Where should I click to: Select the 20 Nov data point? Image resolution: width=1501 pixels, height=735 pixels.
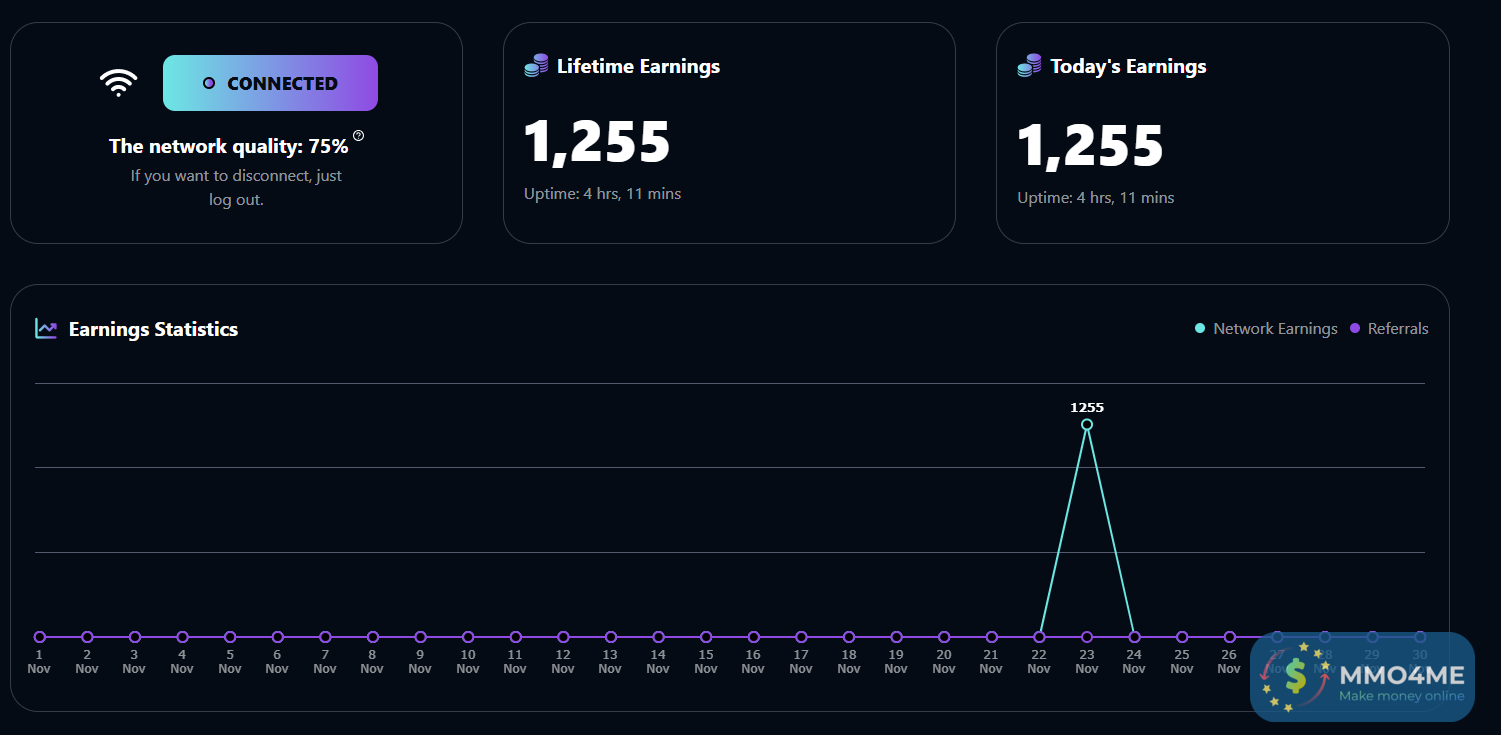point(944,637)
